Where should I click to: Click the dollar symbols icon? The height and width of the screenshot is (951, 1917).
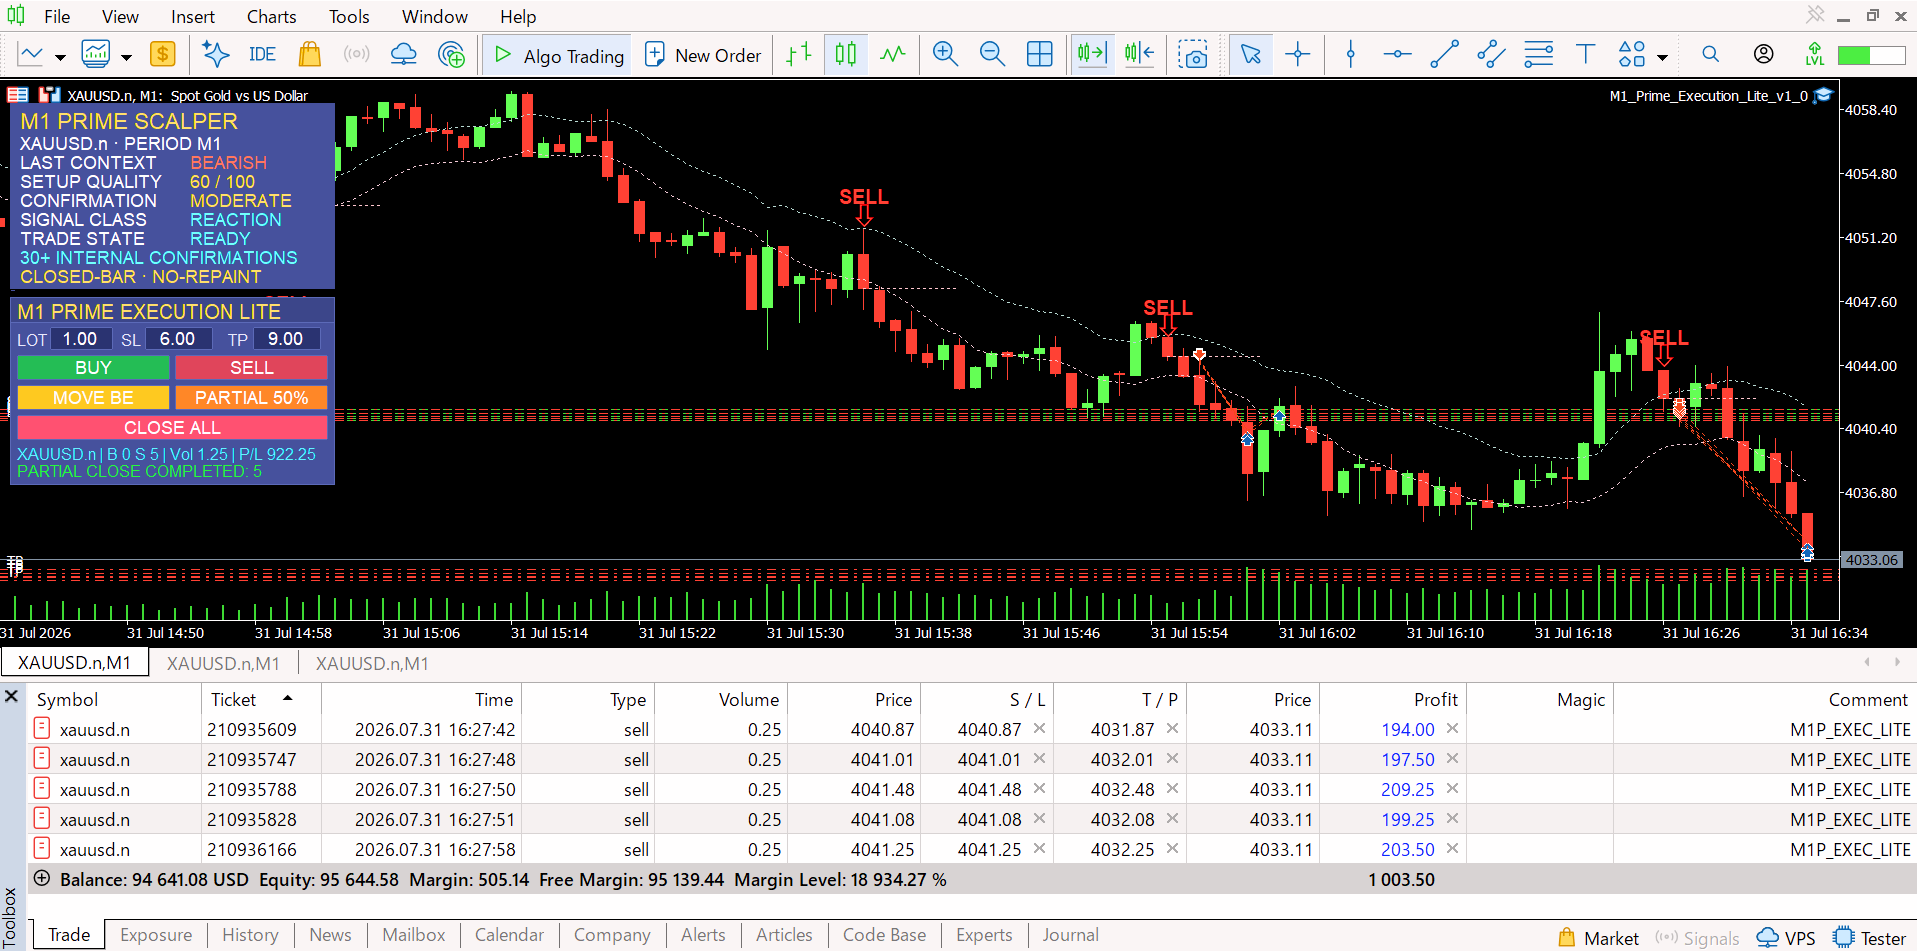pyautogui.click(x=162, y=54)
